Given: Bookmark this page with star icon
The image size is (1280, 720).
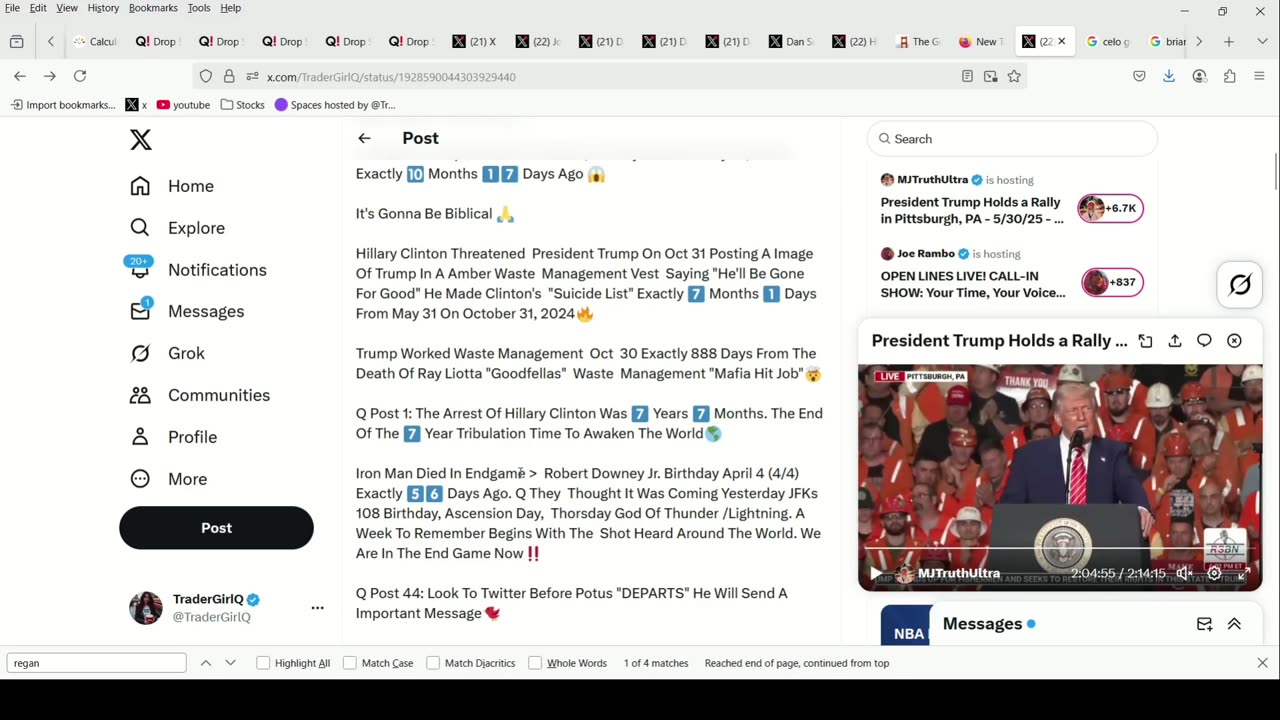Looking at the screenshot, I should 1014,76.
